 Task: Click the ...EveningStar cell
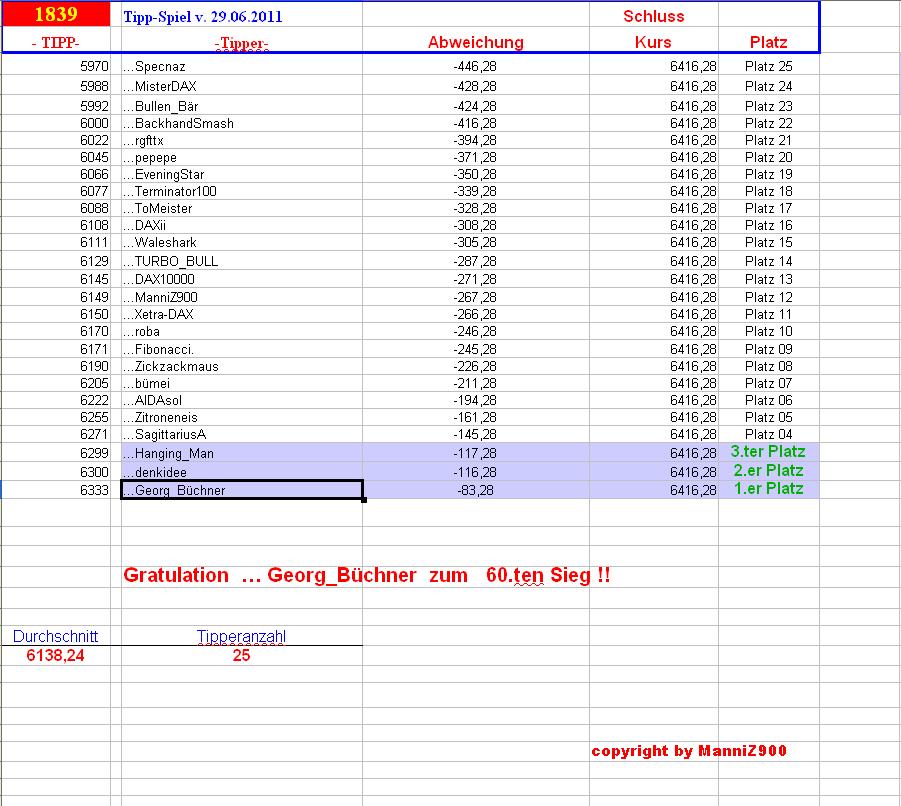click(x=241, y=174)
